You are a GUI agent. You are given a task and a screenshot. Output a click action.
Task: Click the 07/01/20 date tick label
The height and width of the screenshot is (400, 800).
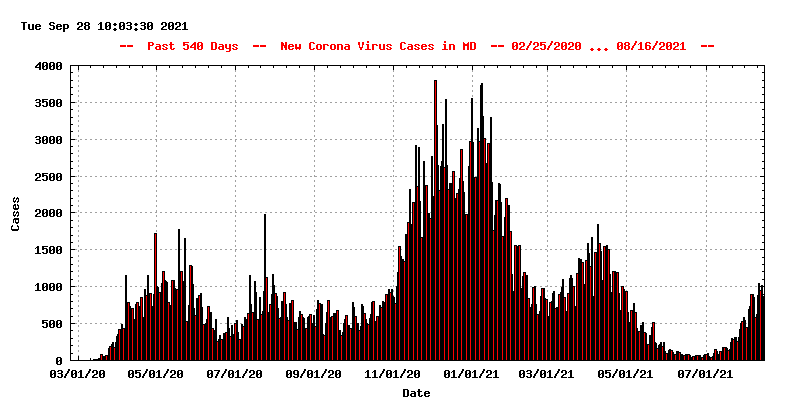click(235, 374)
